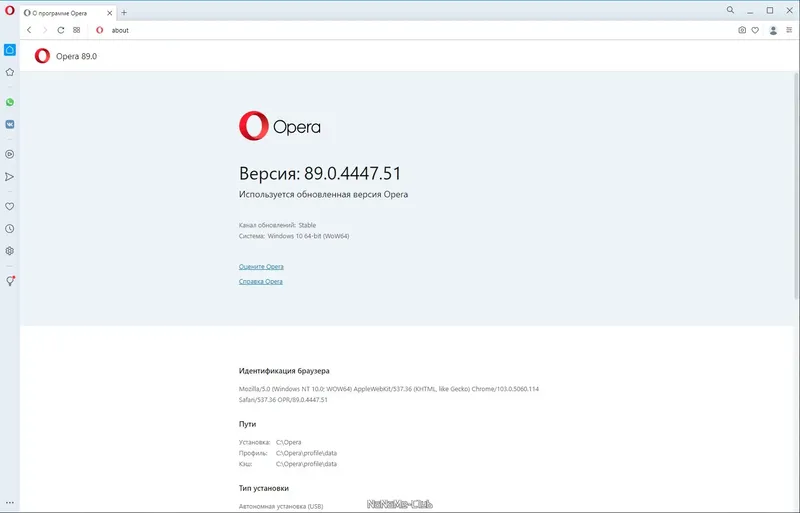Open a new tab with plus button
Viewport: 800px width, 513px height.
point(124,13)
